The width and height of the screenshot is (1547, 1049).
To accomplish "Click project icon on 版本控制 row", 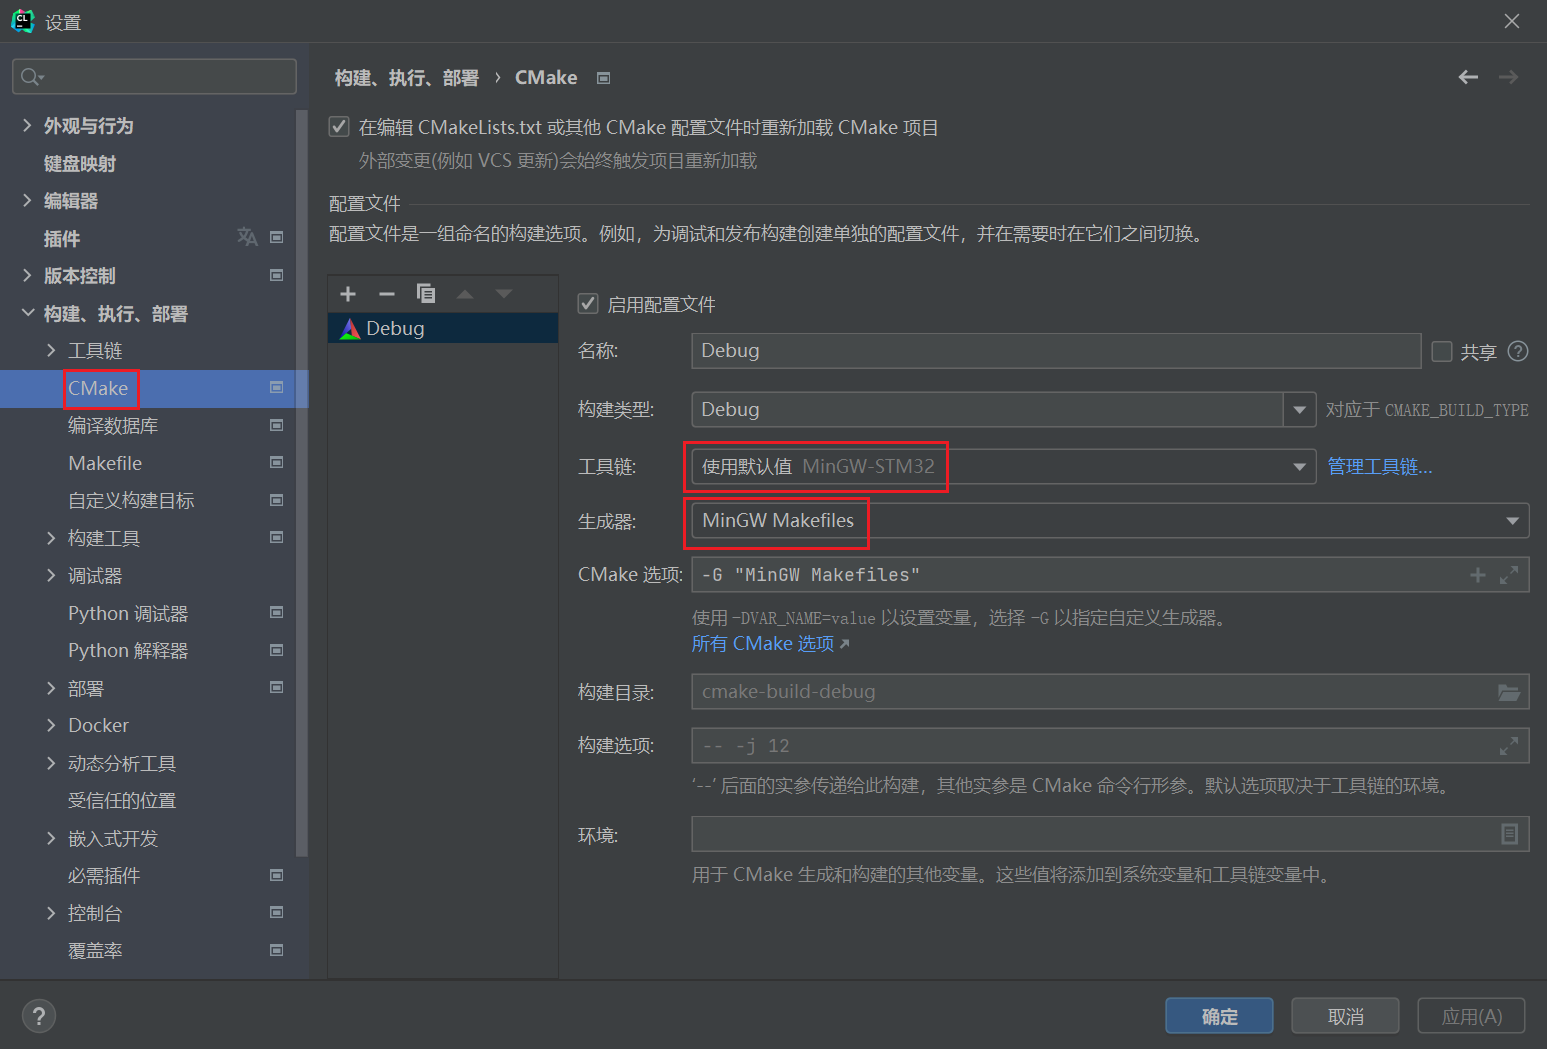I will (277, 275).
